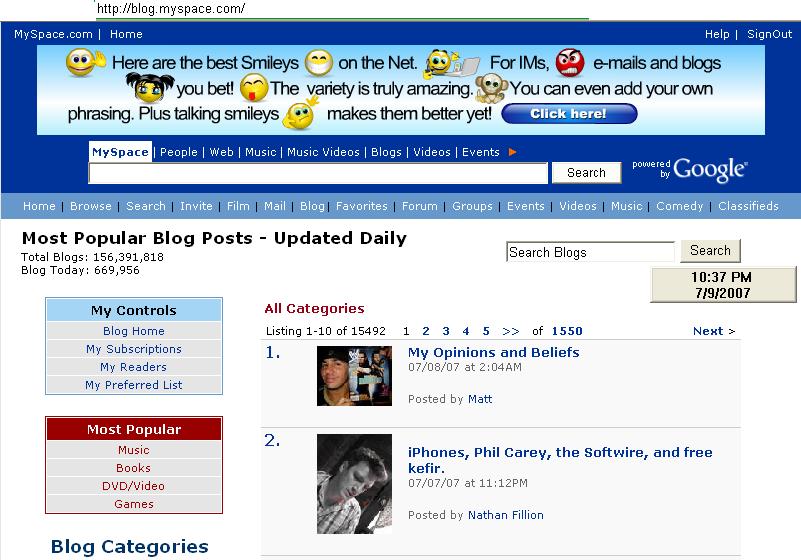The width and height of the screenshot is (801, 560).
Task: Open poster Matt's profile link
Action: coord(480,399)
